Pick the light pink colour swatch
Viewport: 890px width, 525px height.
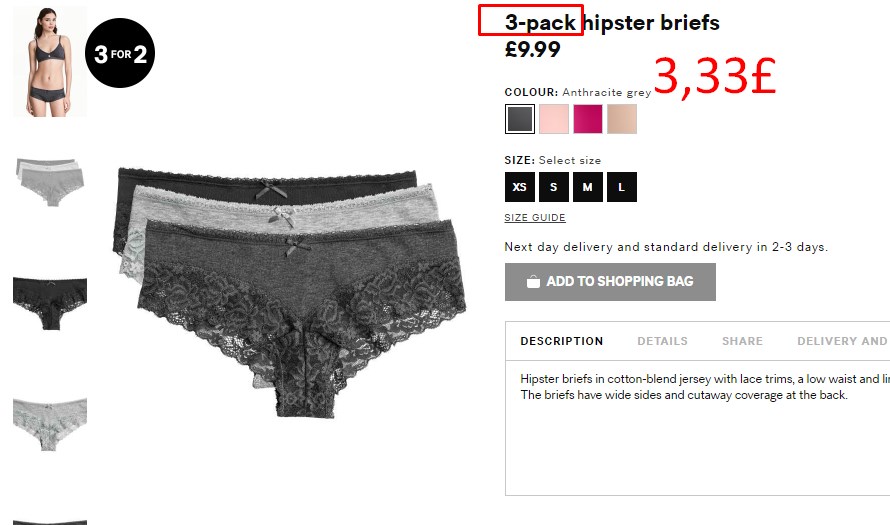click(553, 119)
